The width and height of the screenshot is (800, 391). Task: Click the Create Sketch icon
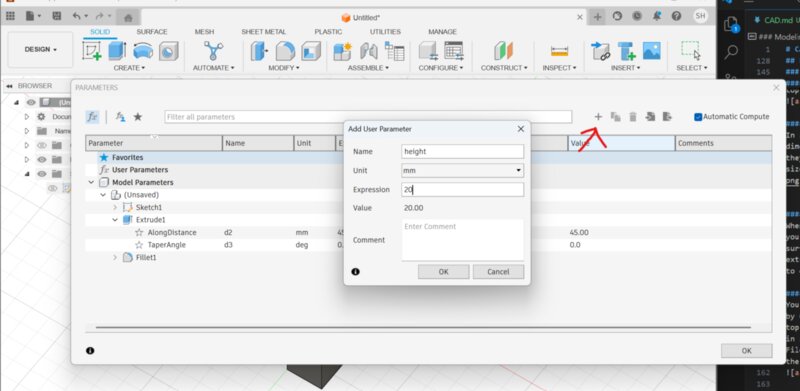tap(92, 51)
